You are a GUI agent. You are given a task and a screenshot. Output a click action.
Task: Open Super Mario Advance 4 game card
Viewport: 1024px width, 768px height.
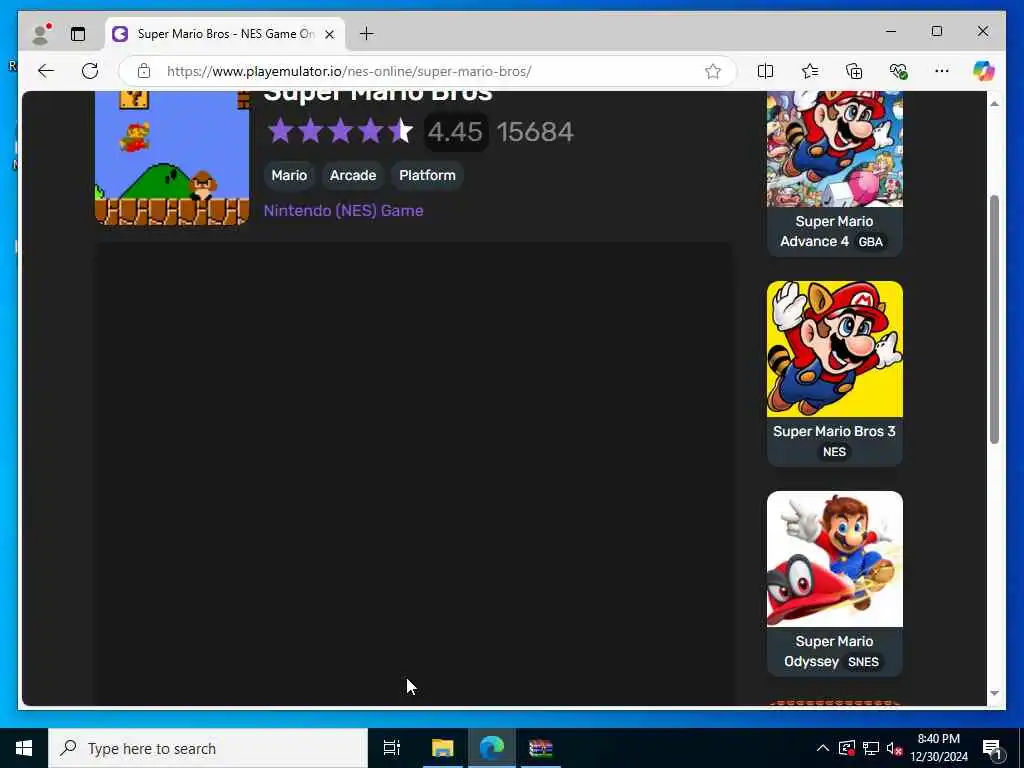coord(835,174)
